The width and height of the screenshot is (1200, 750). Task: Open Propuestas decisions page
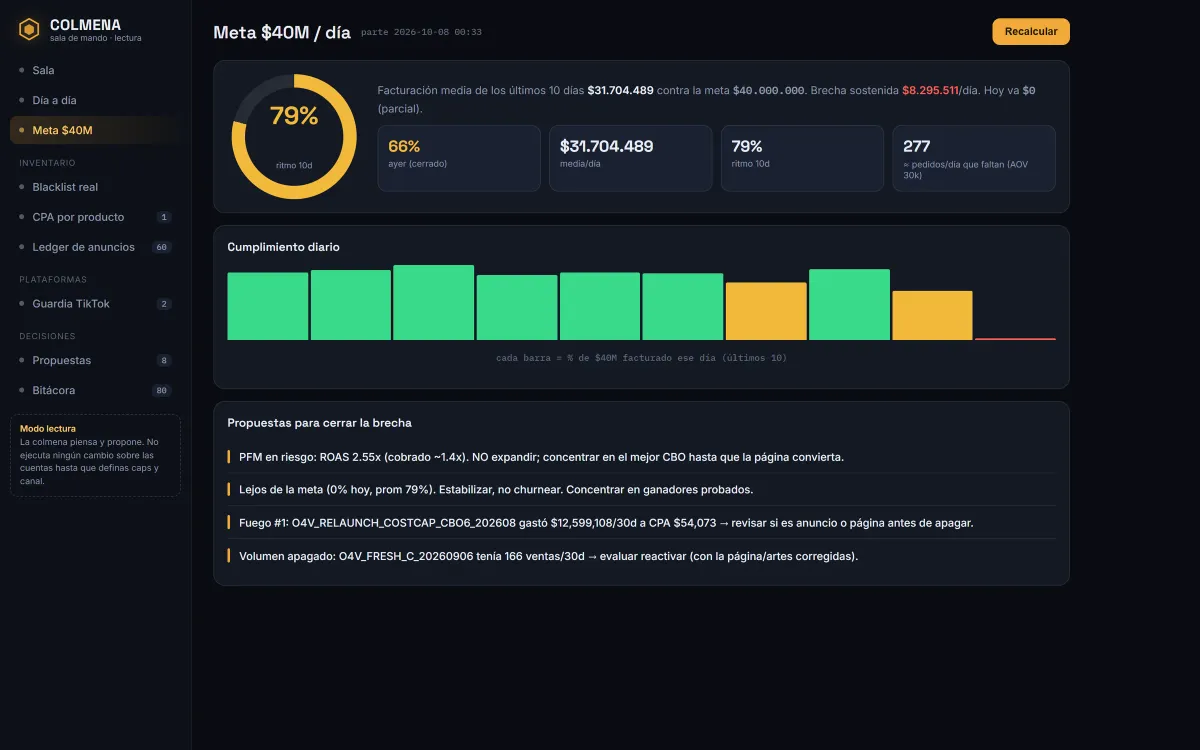[95, 360]
